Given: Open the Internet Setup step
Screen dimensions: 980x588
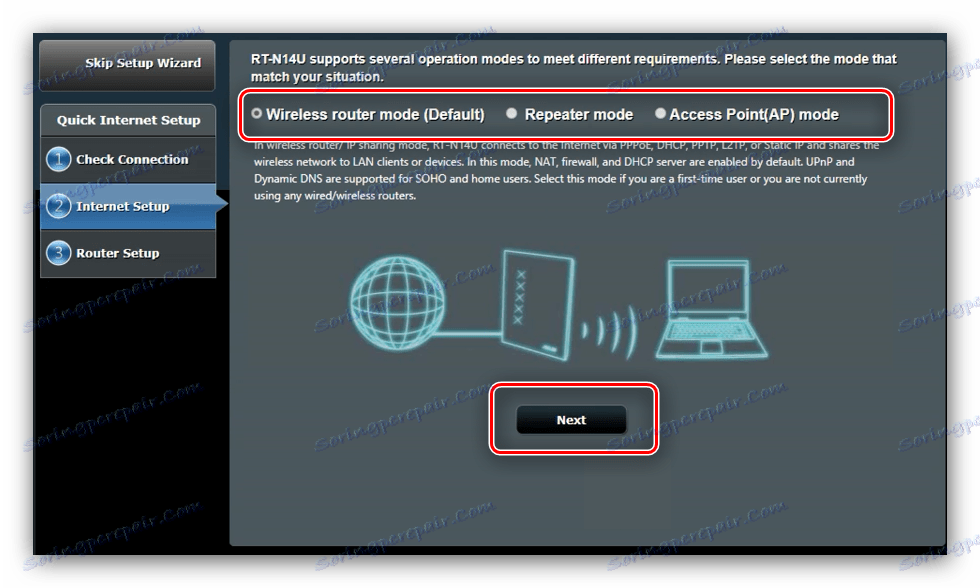Looking at the screenshot, I should (128, 206).
